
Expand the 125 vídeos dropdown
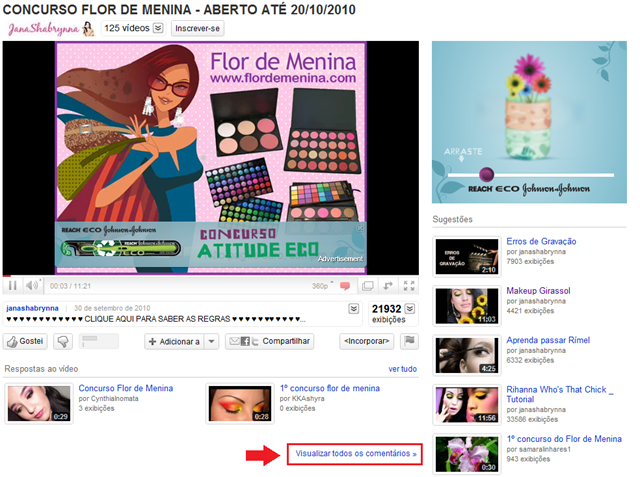click(158, 28)
